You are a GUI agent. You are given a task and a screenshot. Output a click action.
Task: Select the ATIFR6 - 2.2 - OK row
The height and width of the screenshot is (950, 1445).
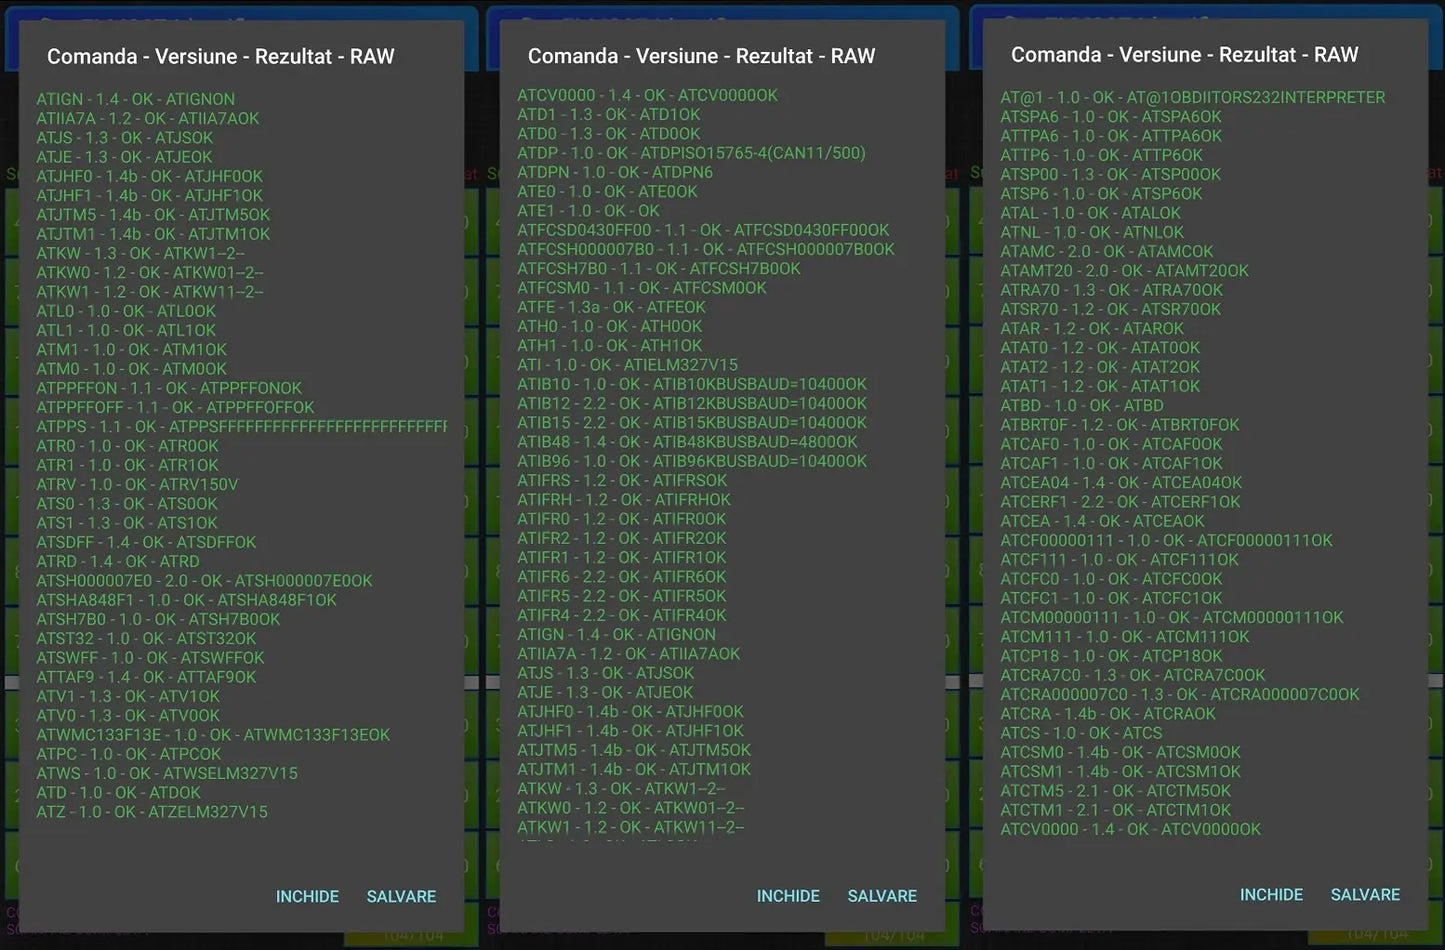(x=622, y=577)
